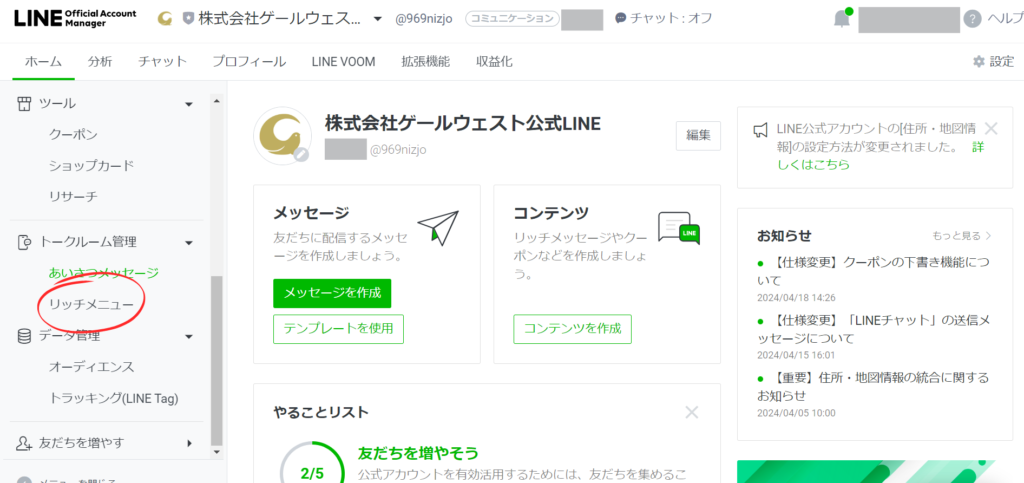Screen dimensions: 1024x483
Task: Click the settings gear icon
Action: [x=979, y=62]
